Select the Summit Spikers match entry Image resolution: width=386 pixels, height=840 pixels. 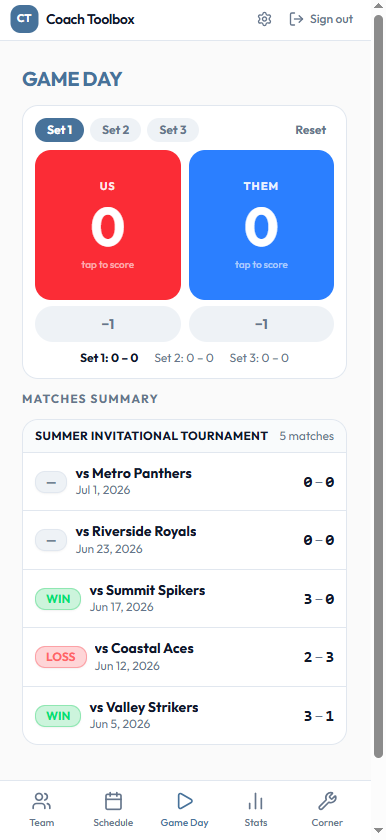pos(184,599)
